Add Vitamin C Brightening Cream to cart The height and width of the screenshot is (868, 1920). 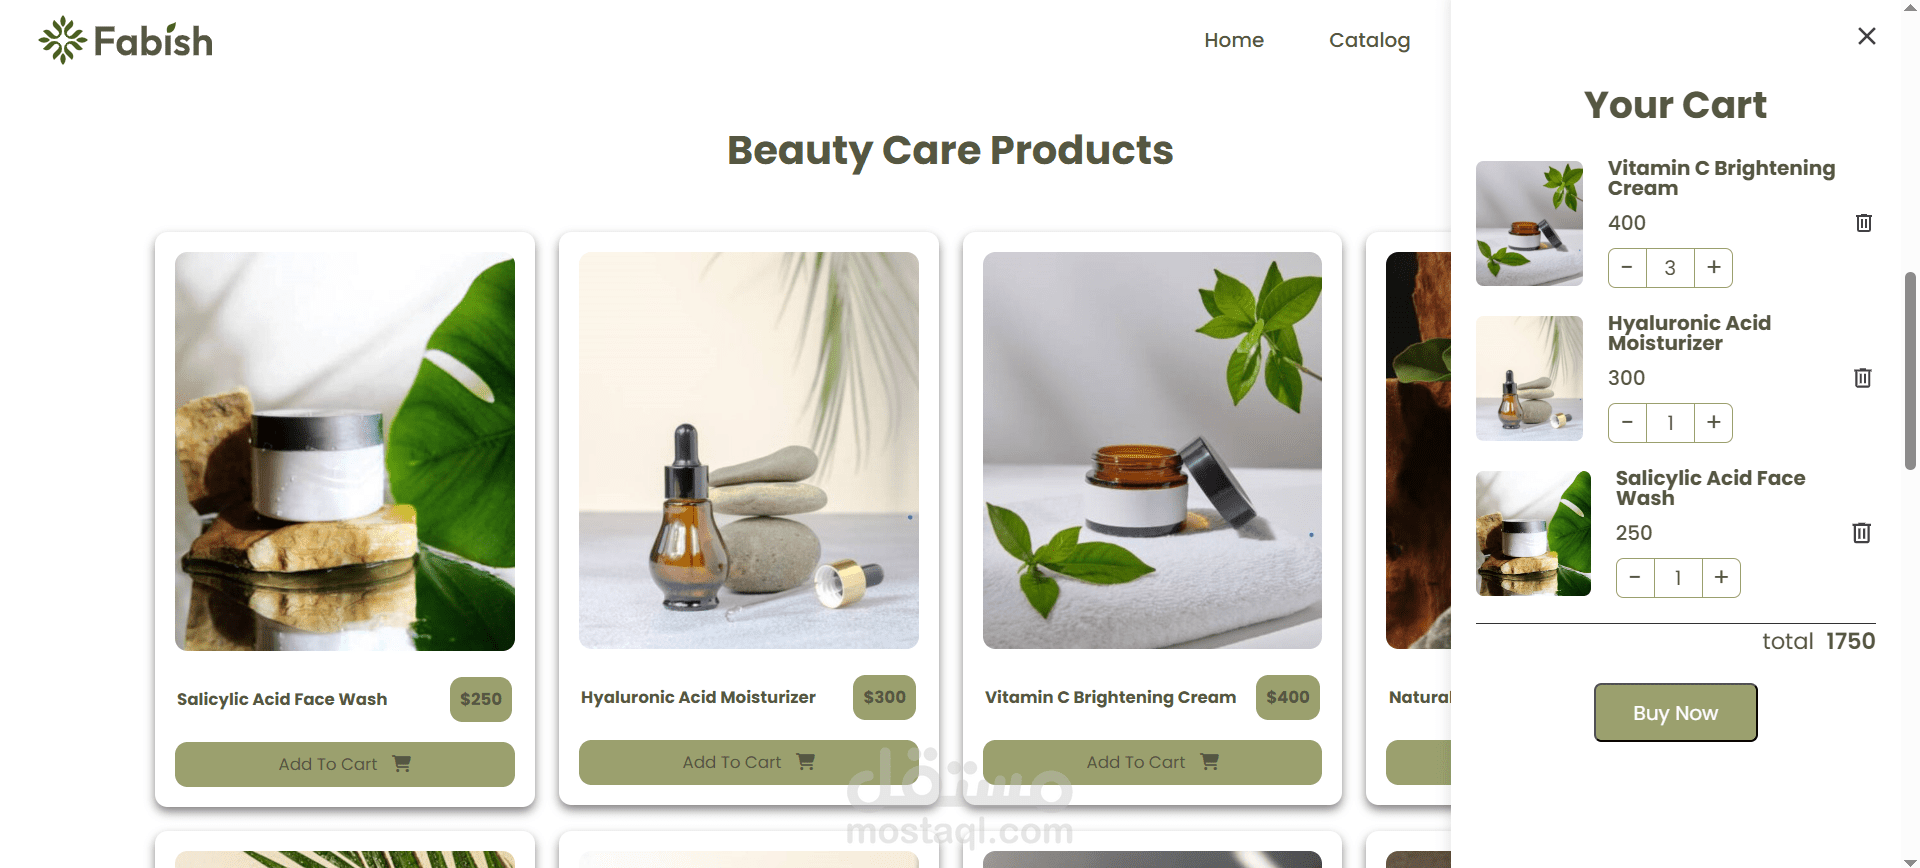[x=1152, y=762]
